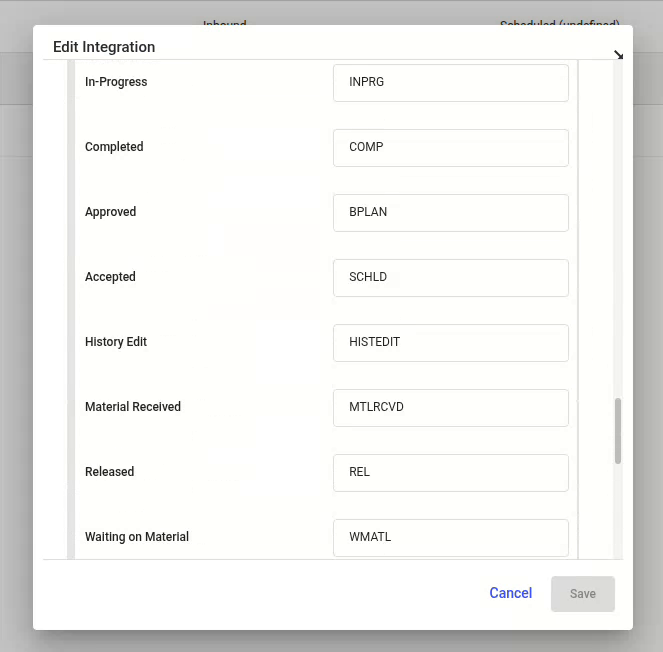This screenshot has height=652, width=663.
Task: Click the Save button
Action: tap(583, 594)
